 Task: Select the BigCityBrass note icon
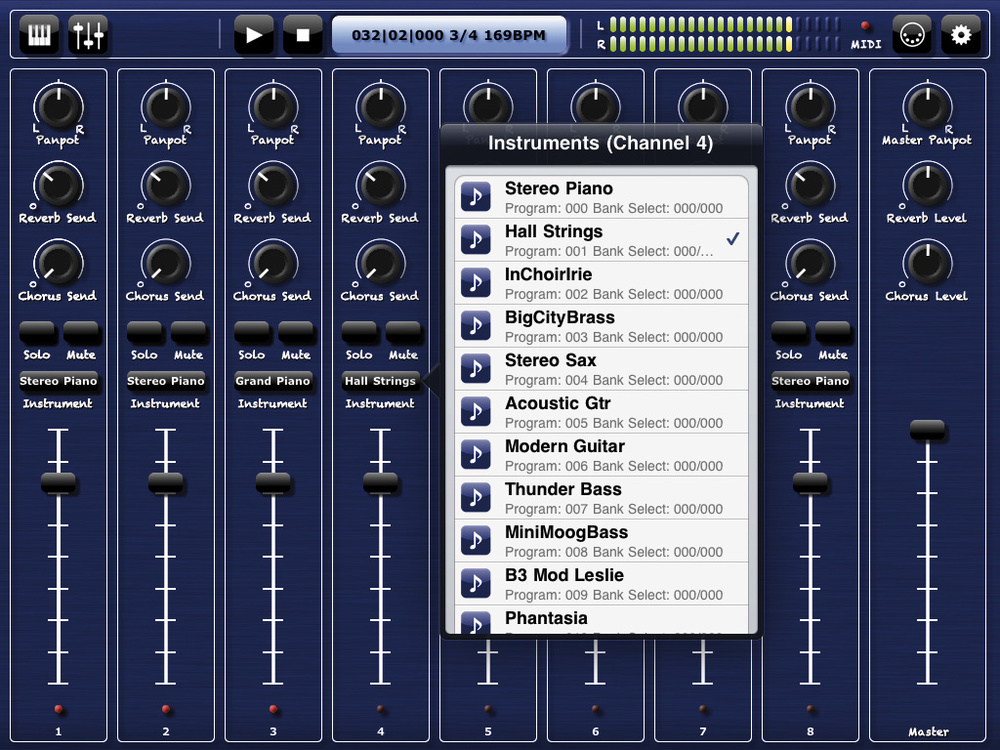point(476,326)
